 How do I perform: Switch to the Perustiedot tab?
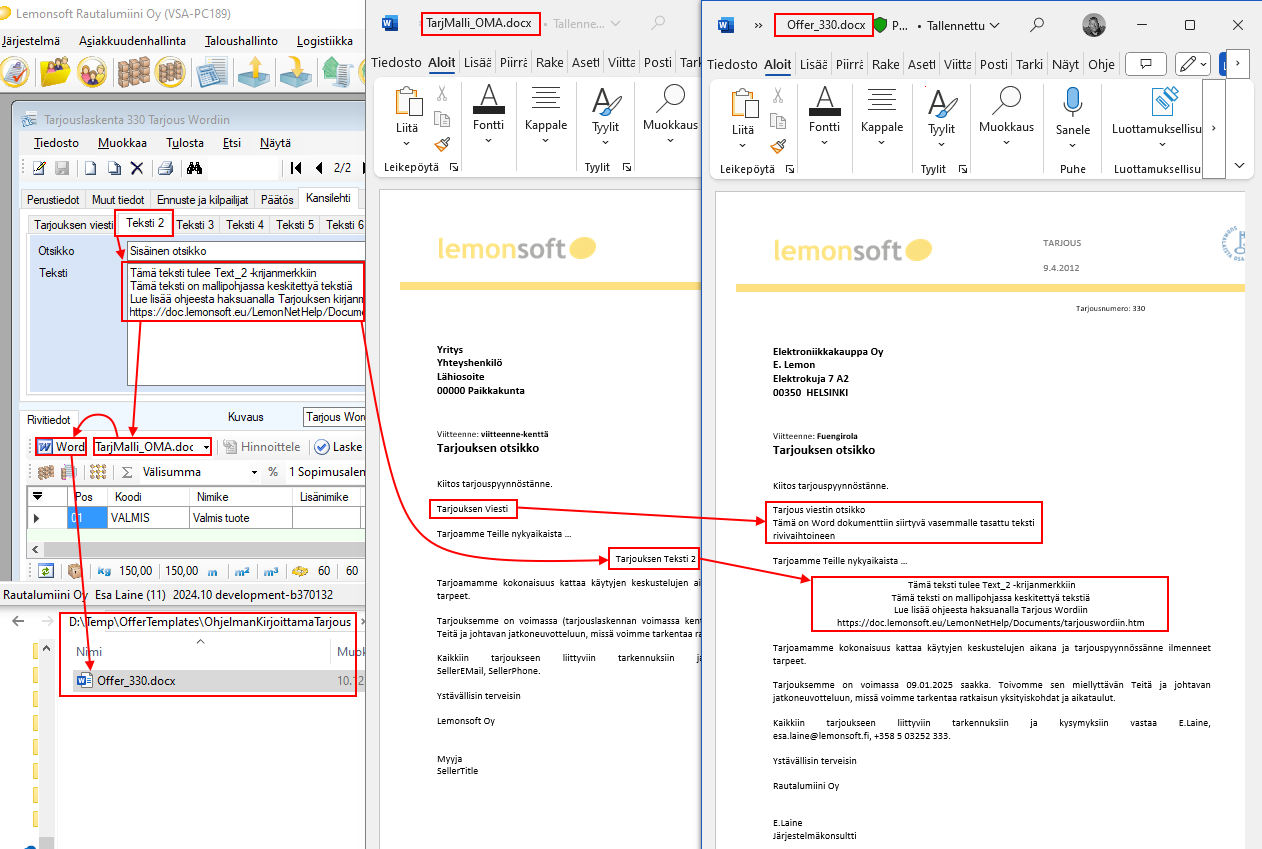[53, 200]
